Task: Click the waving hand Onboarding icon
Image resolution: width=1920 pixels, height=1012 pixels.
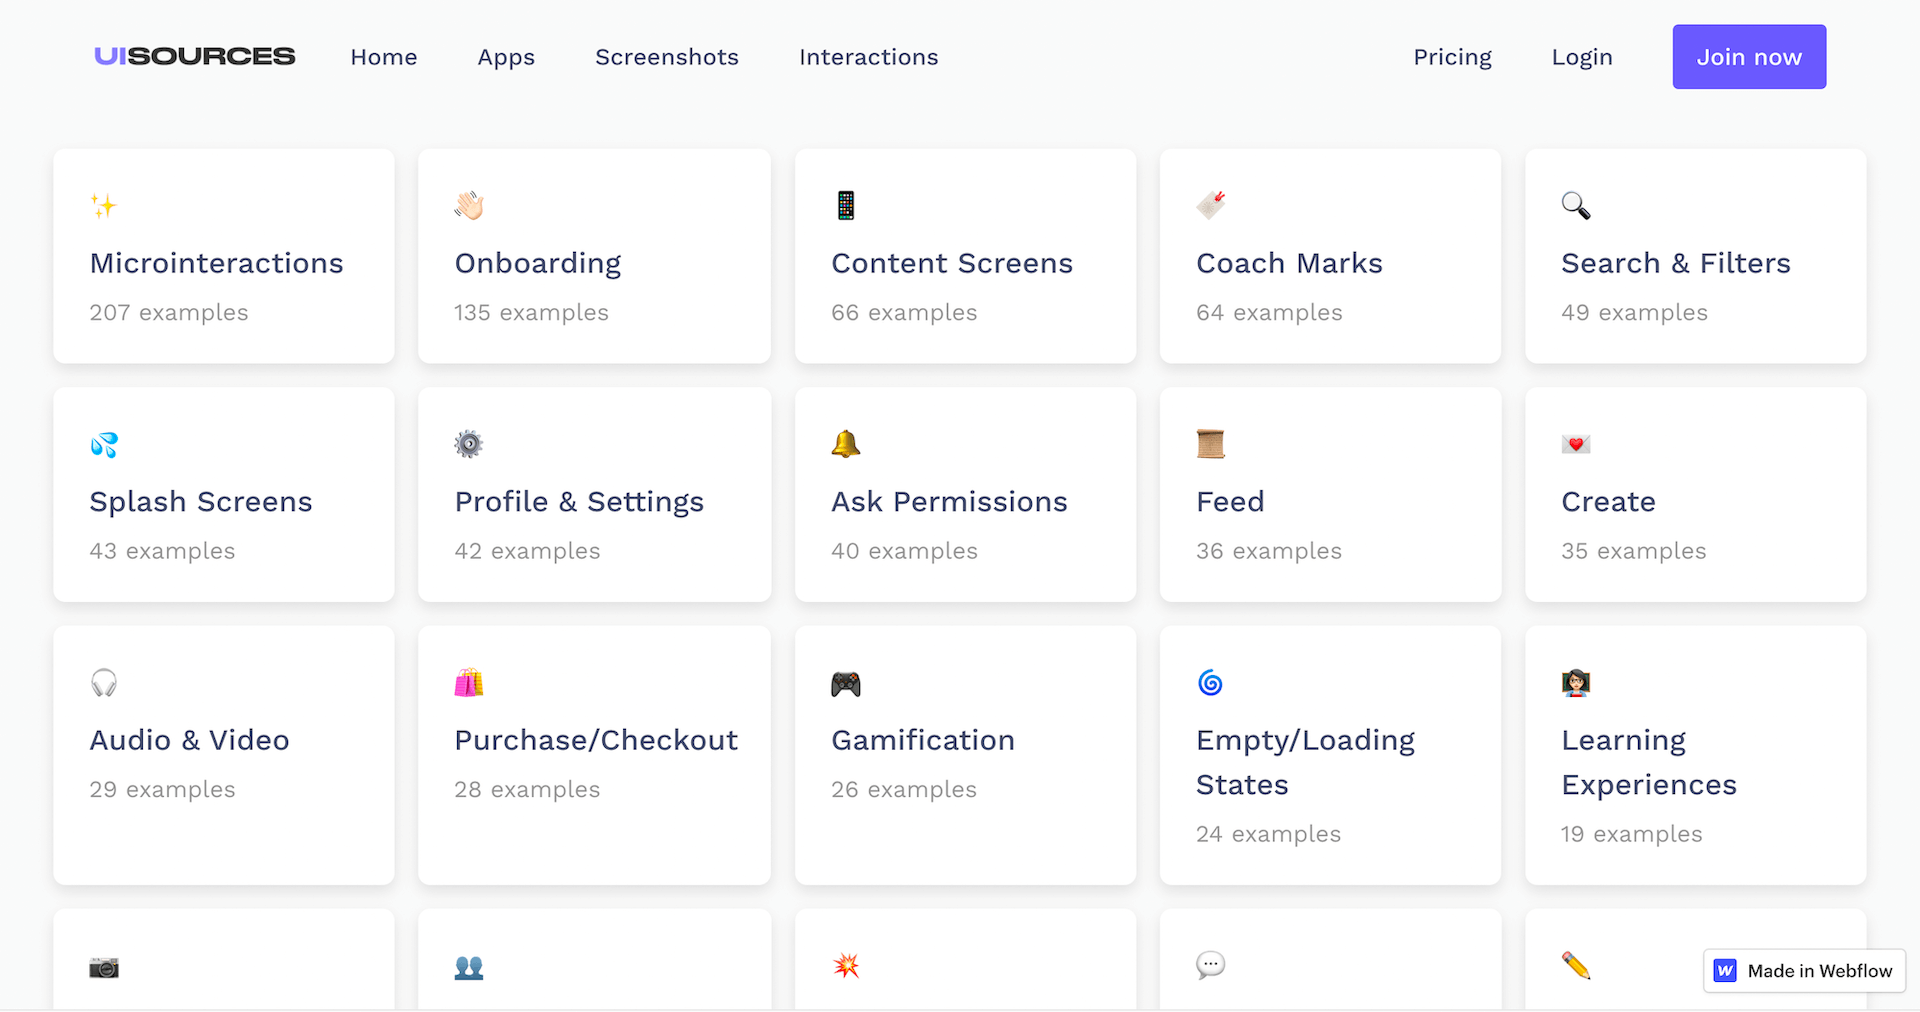Action: (x=468, y=205)
